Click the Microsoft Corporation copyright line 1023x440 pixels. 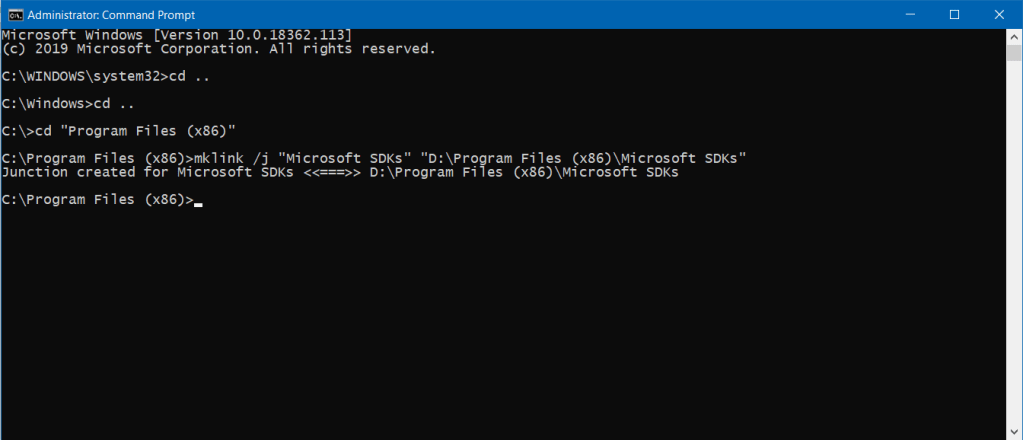218,48
